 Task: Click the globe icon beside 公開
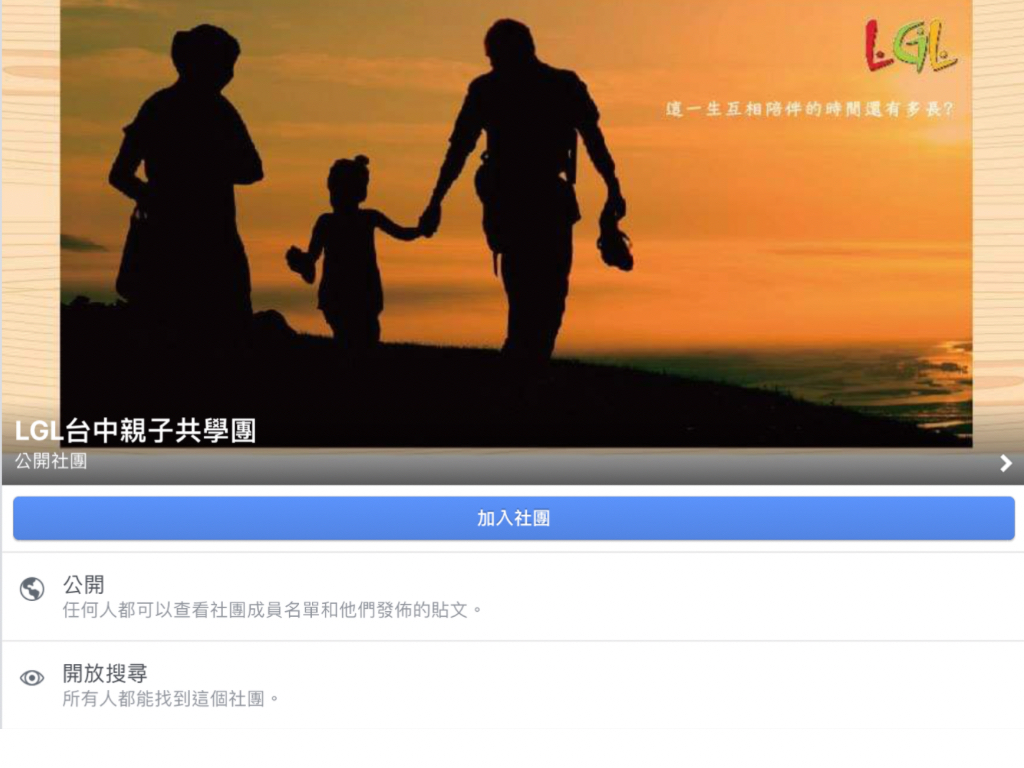pos(32,589)
